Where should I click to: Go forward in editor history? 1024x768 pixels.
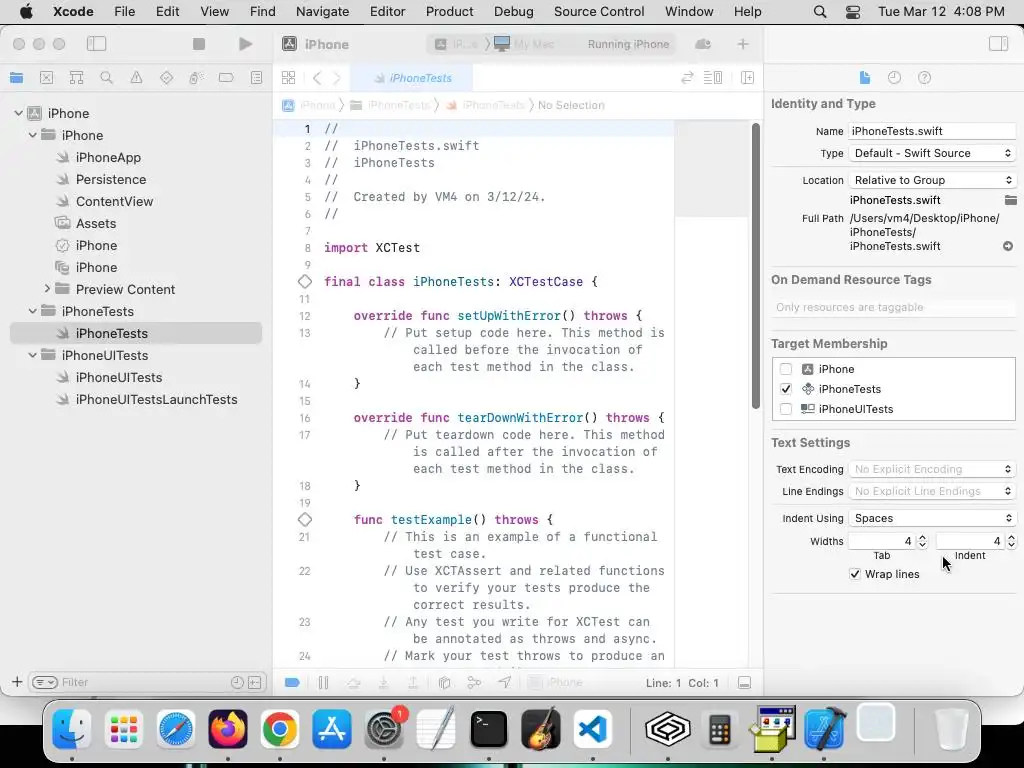(x=337, y=78)
